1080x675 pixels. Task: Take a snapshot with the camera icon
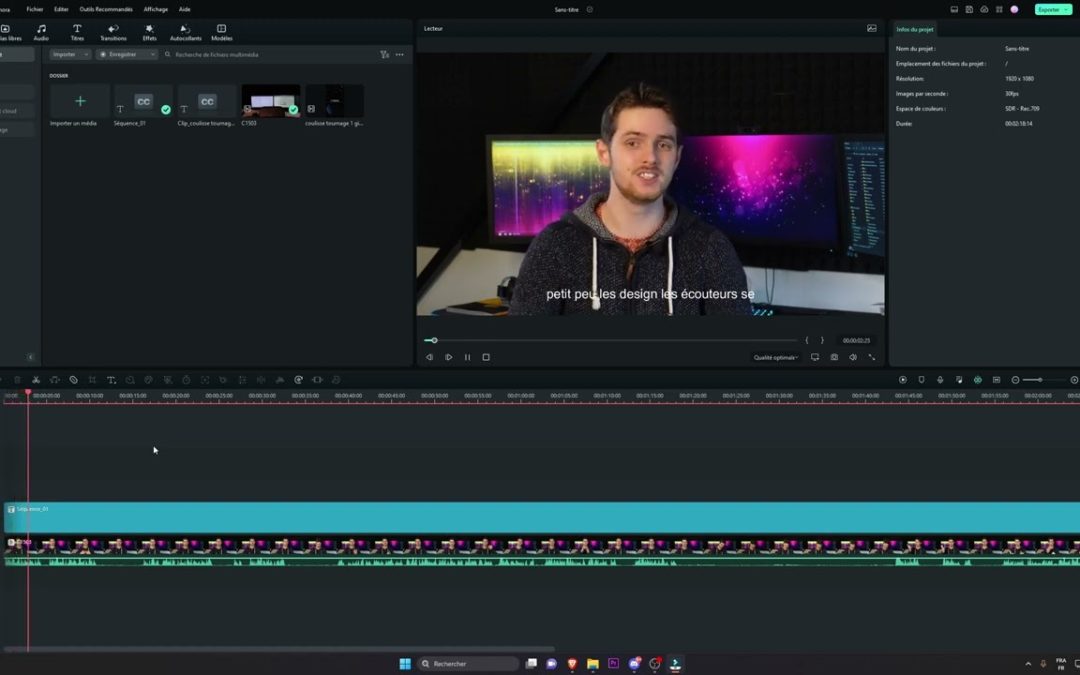point(834,357)
